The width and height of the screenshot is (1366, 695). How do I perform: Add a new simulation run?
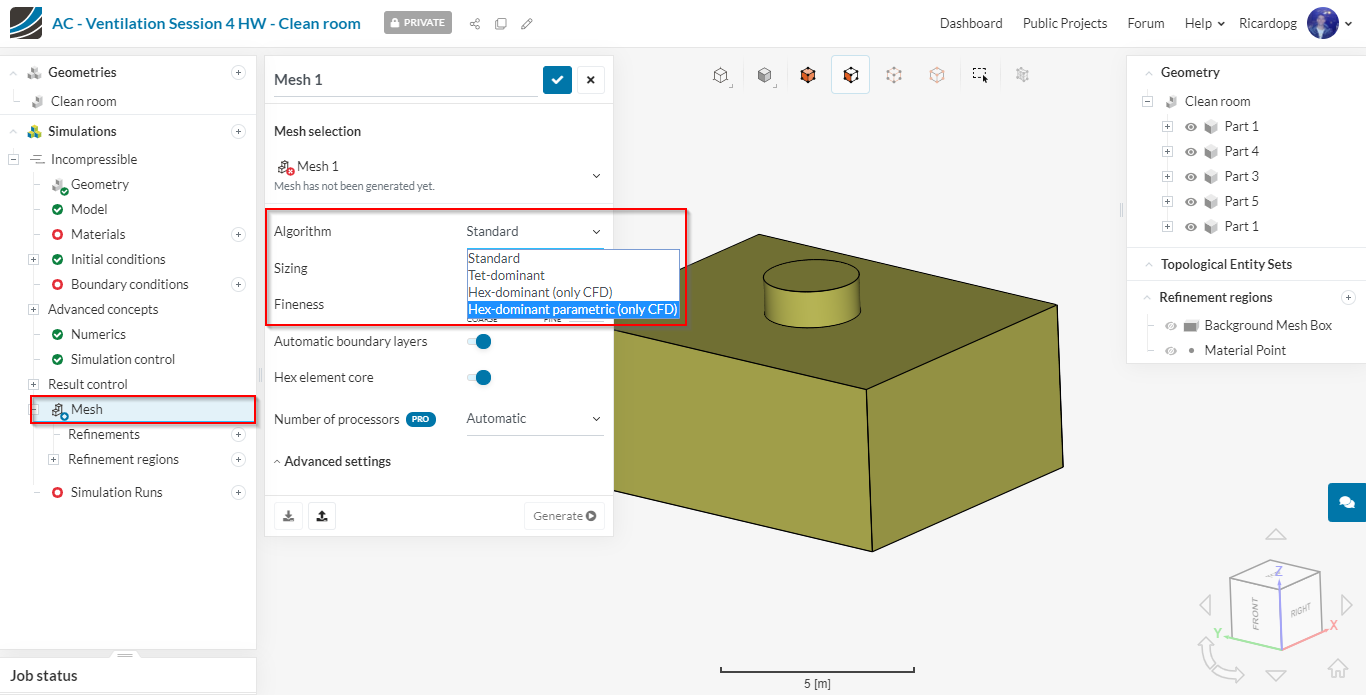(238, 492)
